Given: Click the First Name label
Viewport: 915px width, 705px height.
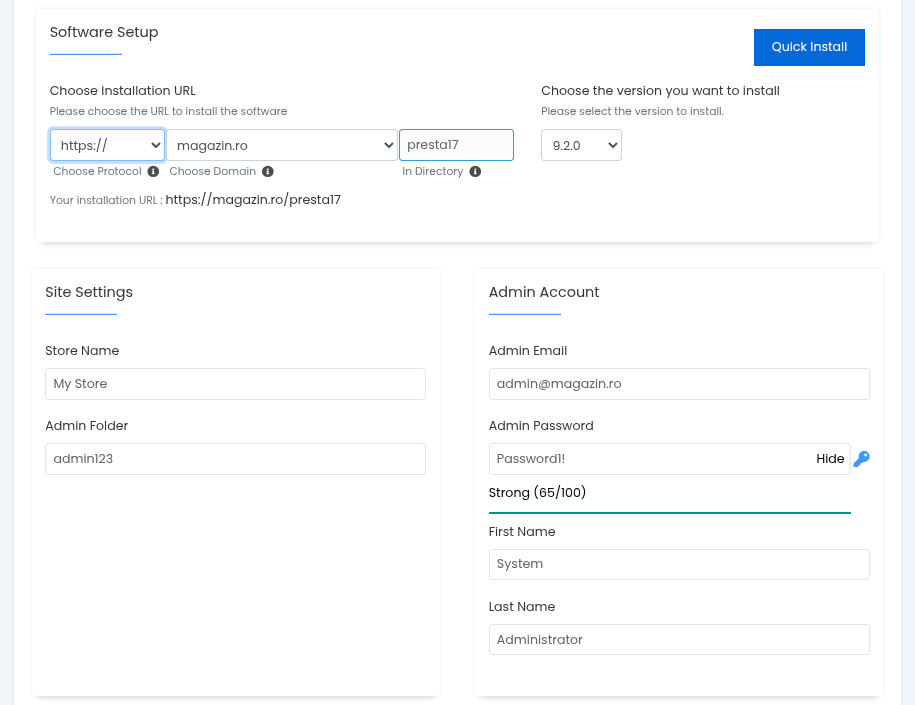Looking at the screenshot, I should [522, 532].
